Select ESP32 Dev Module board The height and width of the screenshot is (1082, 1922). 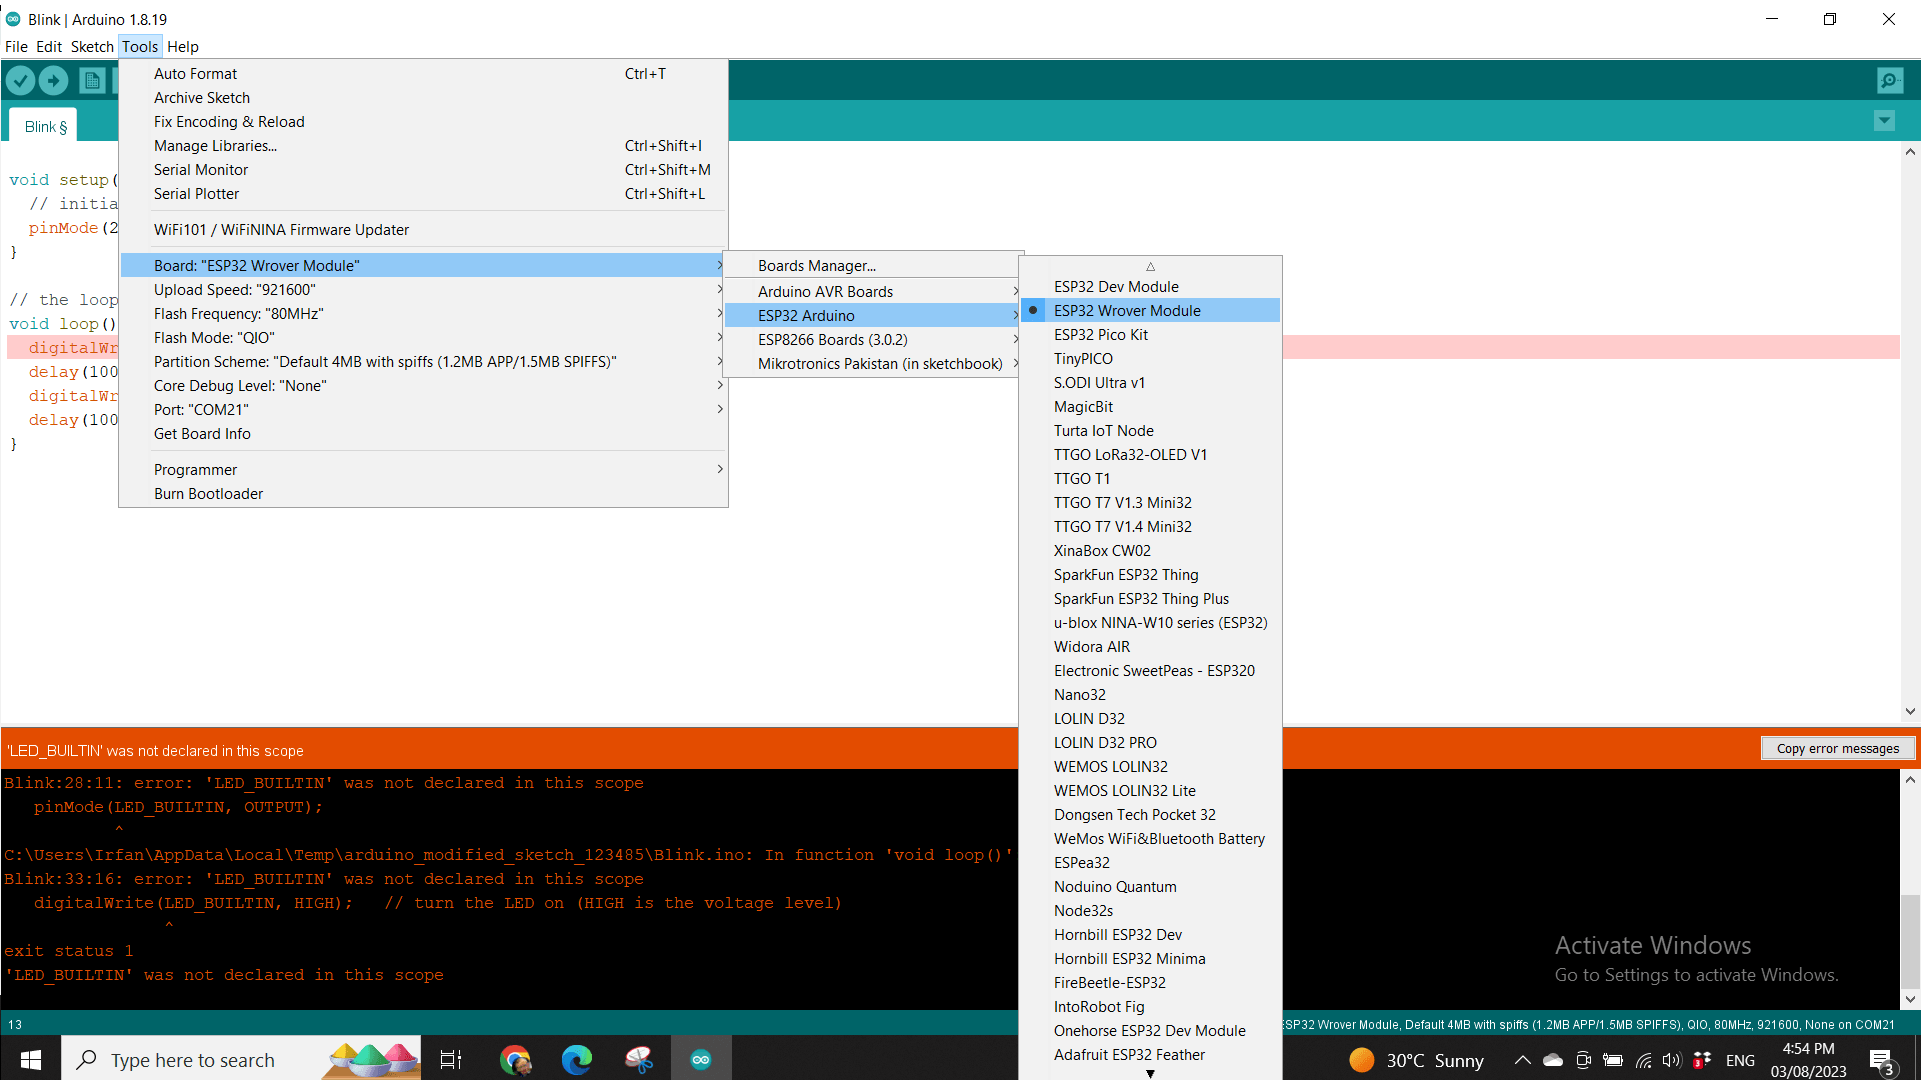click(1150, 287)
